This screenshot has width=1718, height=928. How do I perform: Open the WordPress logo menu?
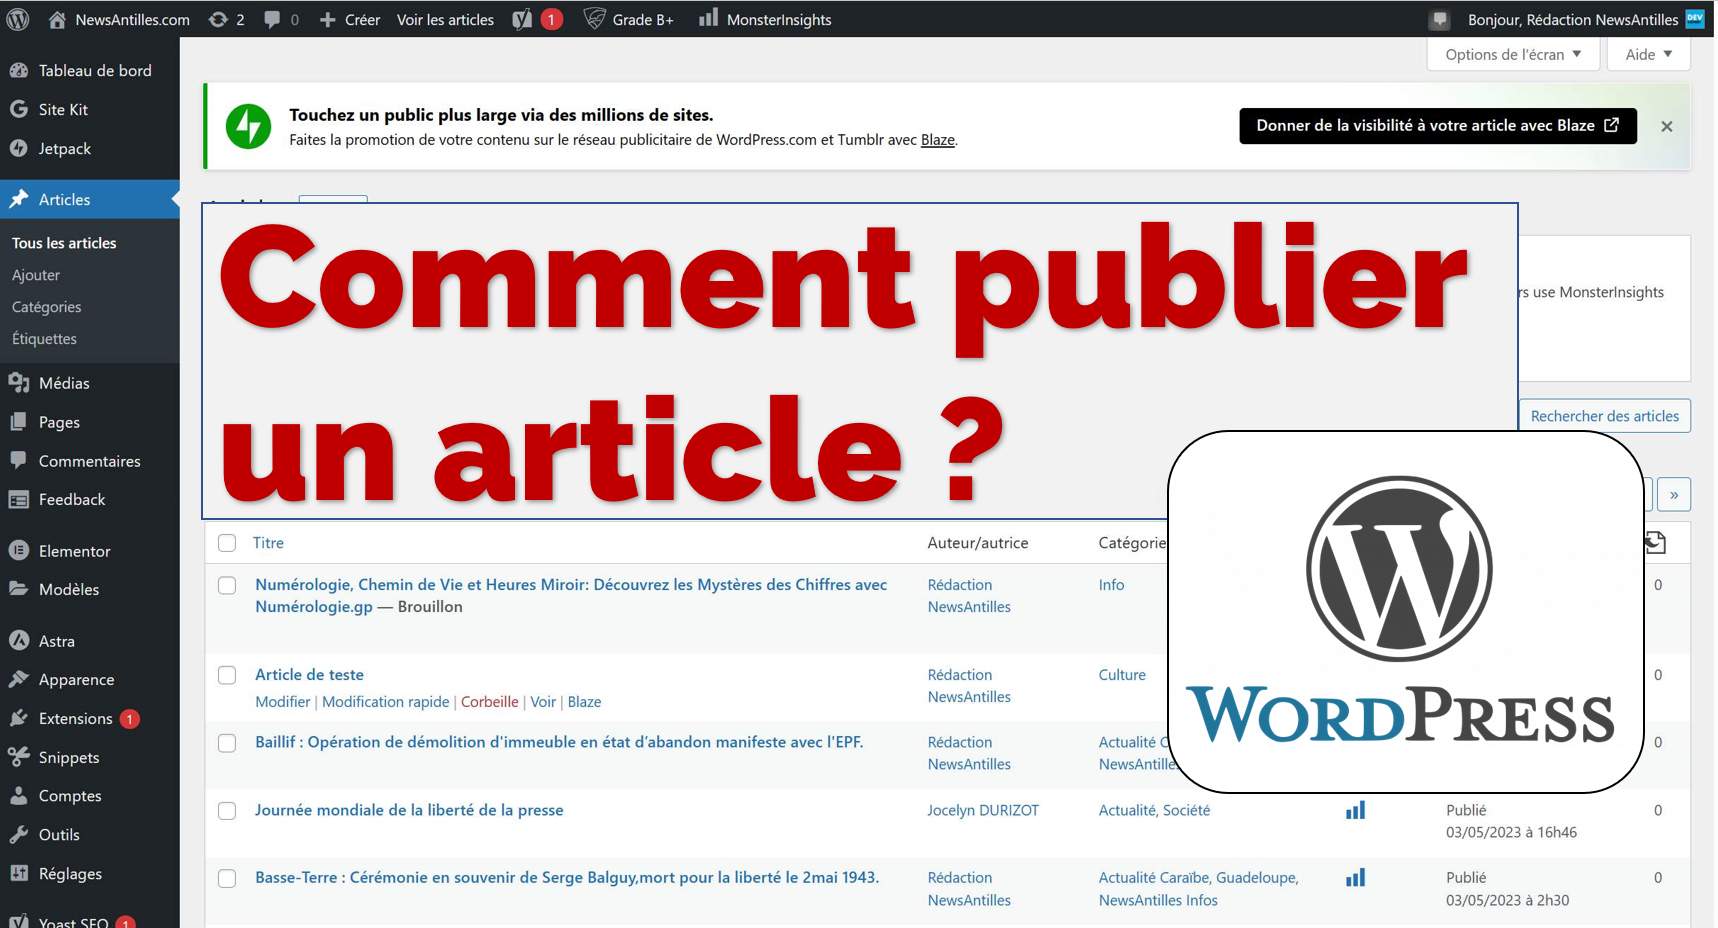click(18, 19)
